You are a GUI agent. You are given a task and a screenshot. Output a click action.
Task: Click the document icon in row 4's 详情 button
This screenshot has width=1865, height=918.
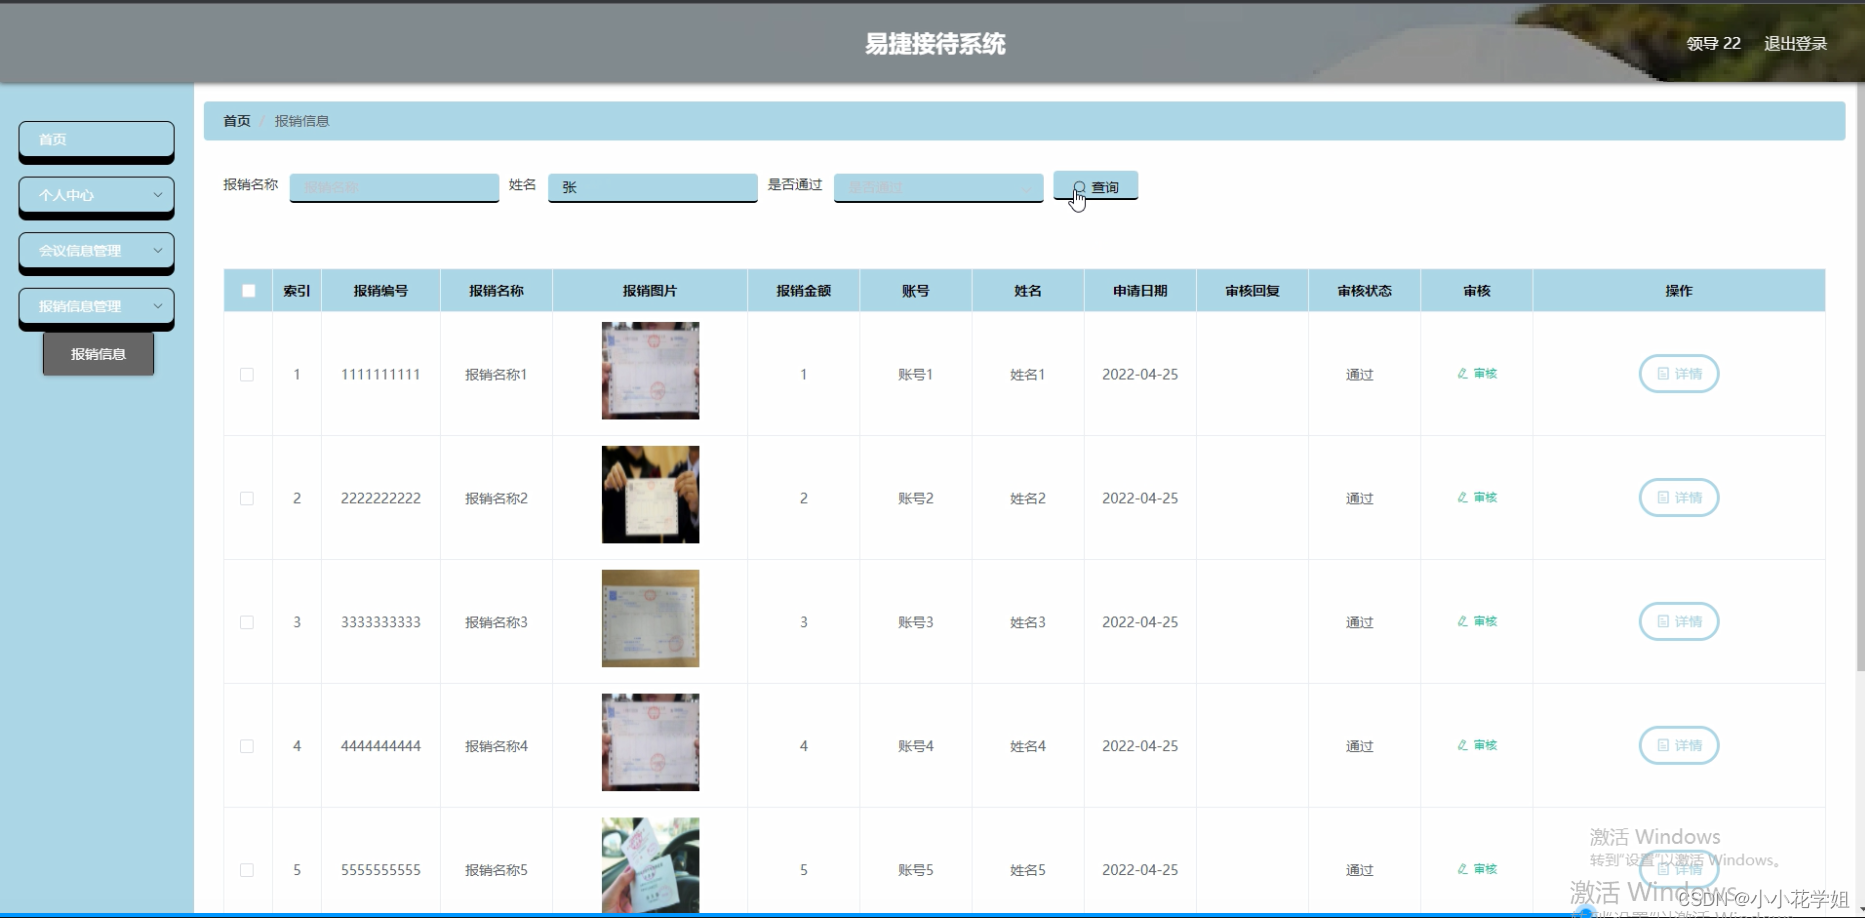pos(1663,745)
